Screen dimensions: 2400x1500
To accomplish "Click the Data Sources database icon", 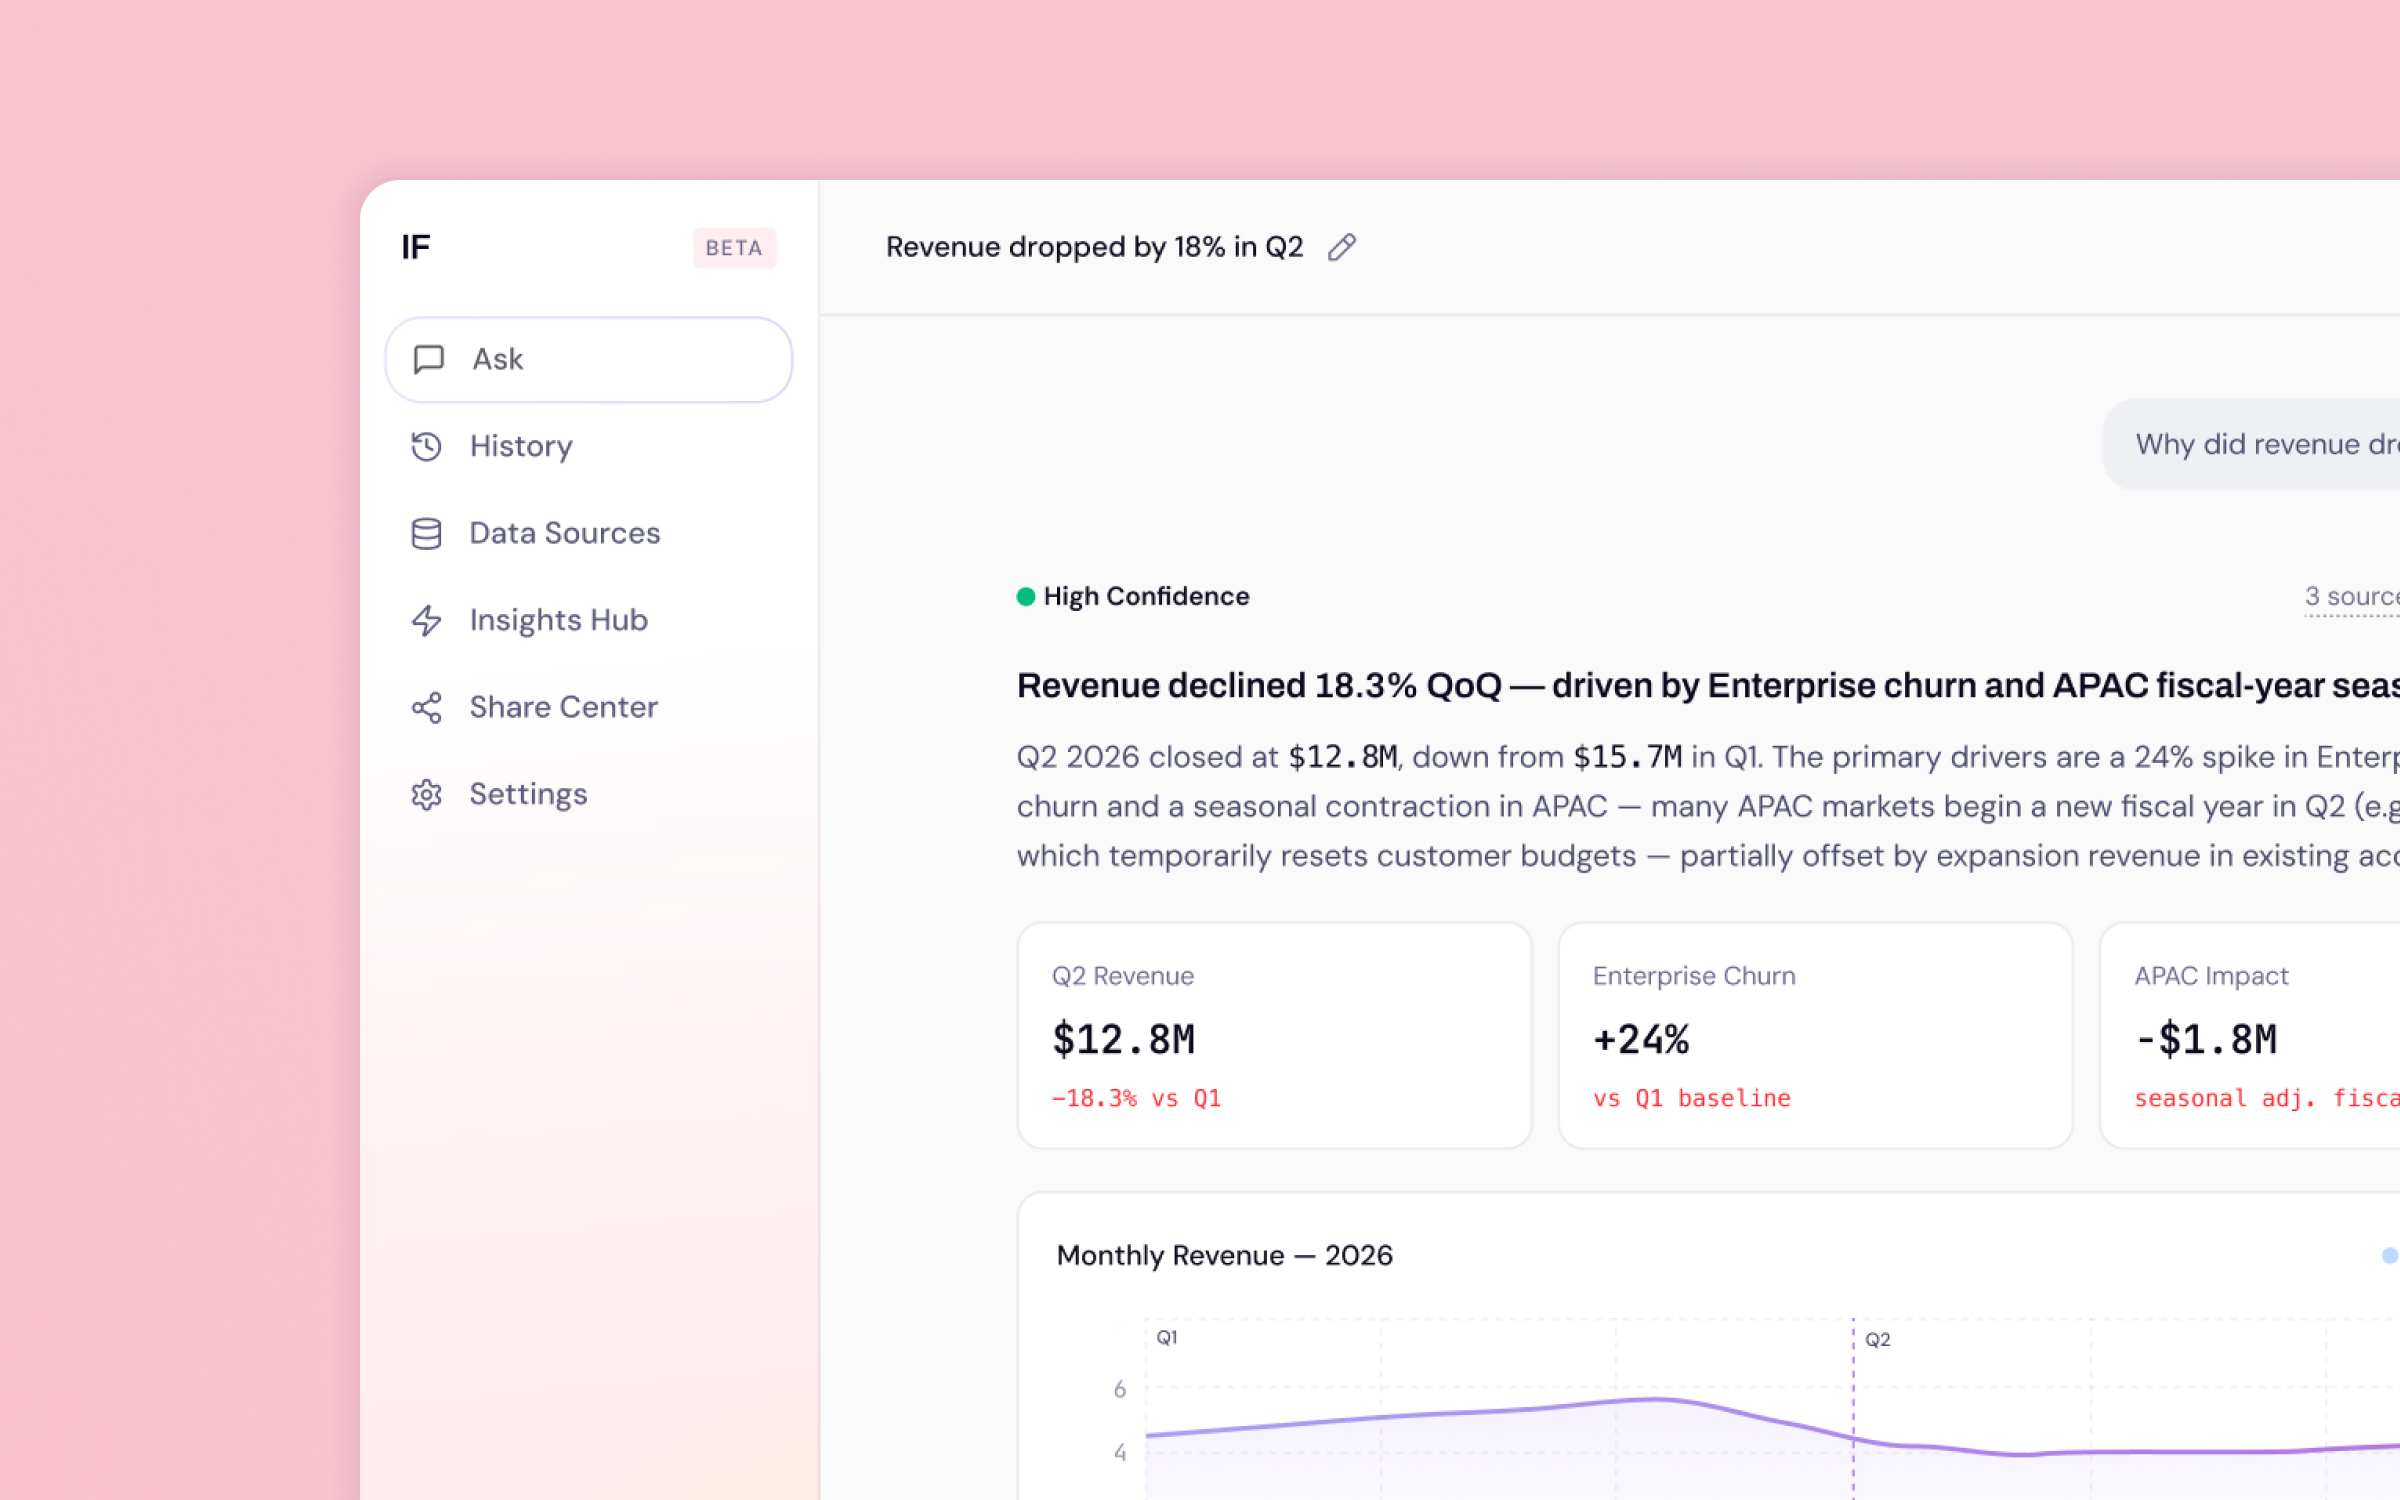I will 427,533.
